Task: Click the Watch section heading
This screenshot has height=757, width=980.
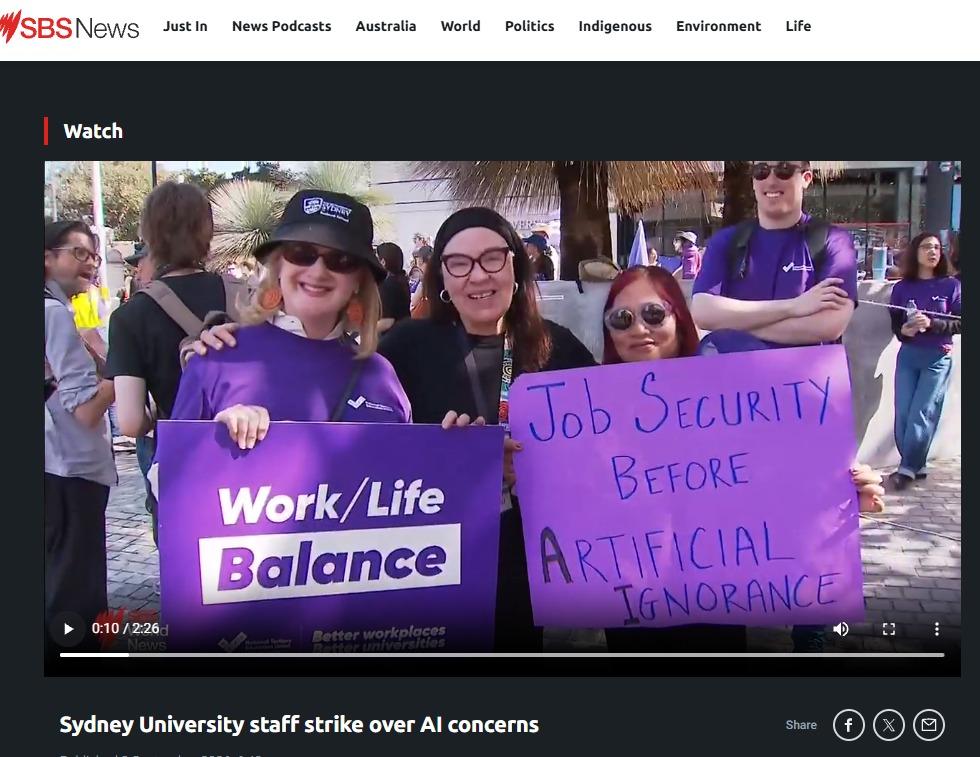Action: 93,131
